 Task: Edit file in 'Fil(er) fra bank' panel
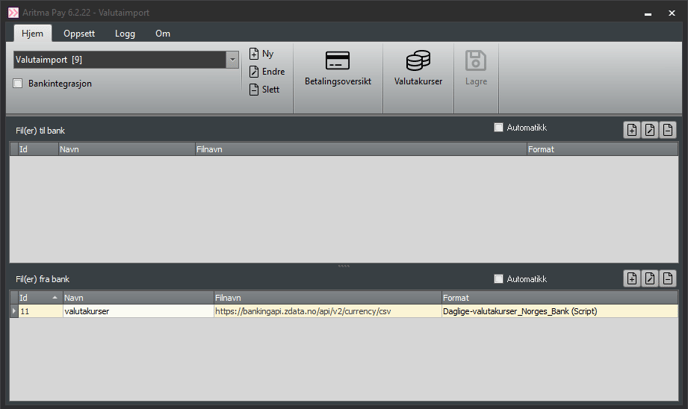pos(650,279)
